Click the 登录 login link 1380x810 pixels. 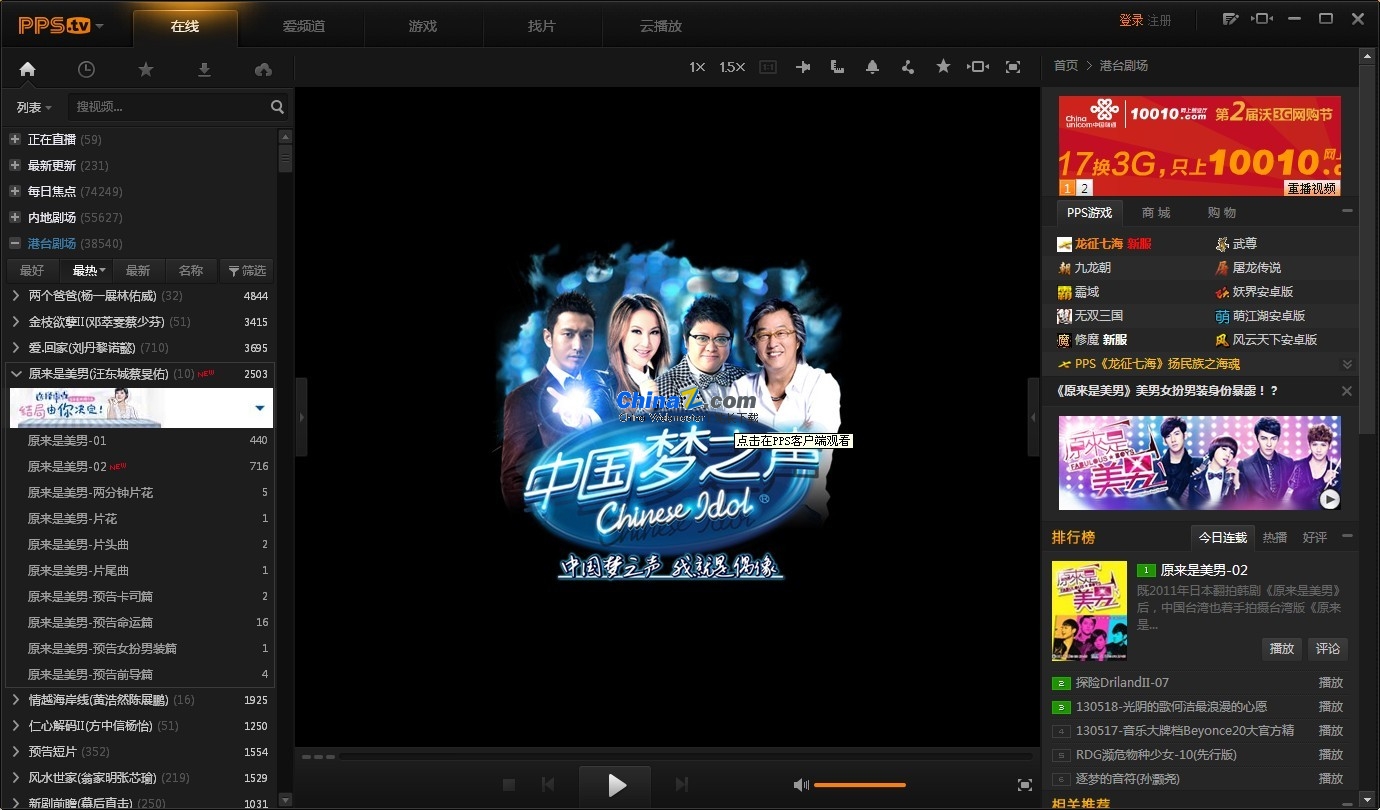tap(1131, 21)
